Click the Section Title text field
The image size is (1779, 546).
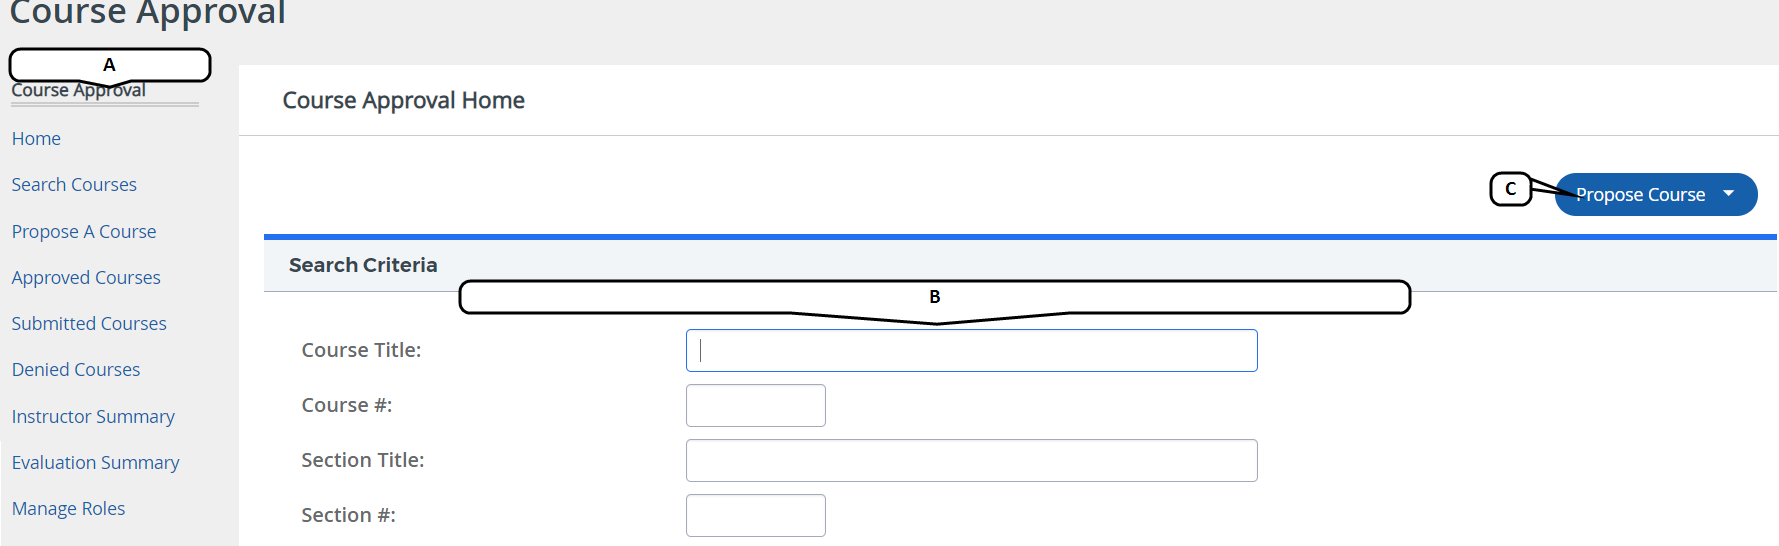coord(971,461)
